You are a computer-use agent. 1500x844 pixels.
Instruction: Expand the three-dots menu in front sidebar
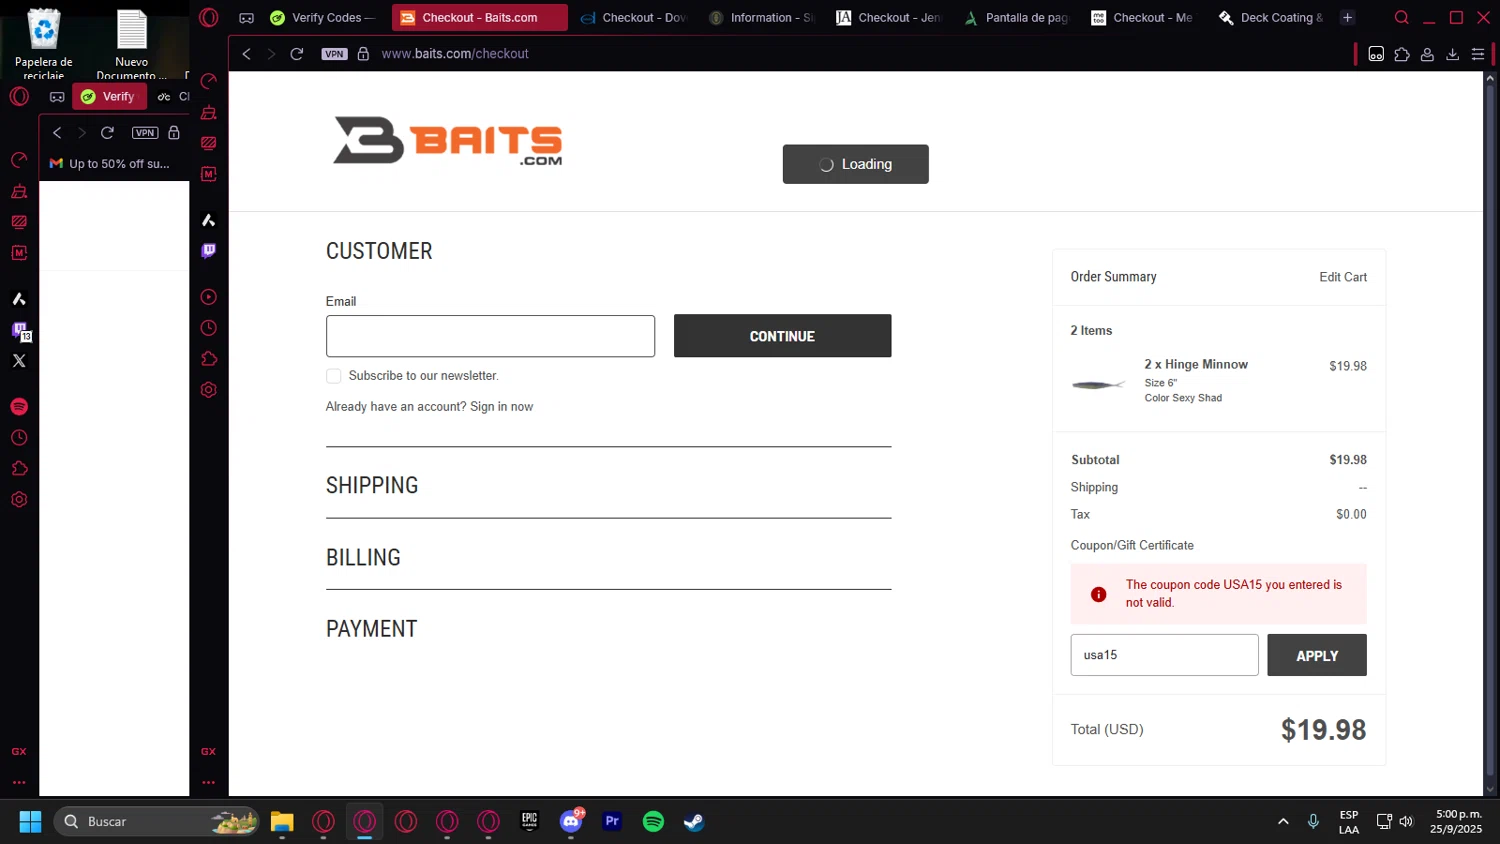click(208, 782)
